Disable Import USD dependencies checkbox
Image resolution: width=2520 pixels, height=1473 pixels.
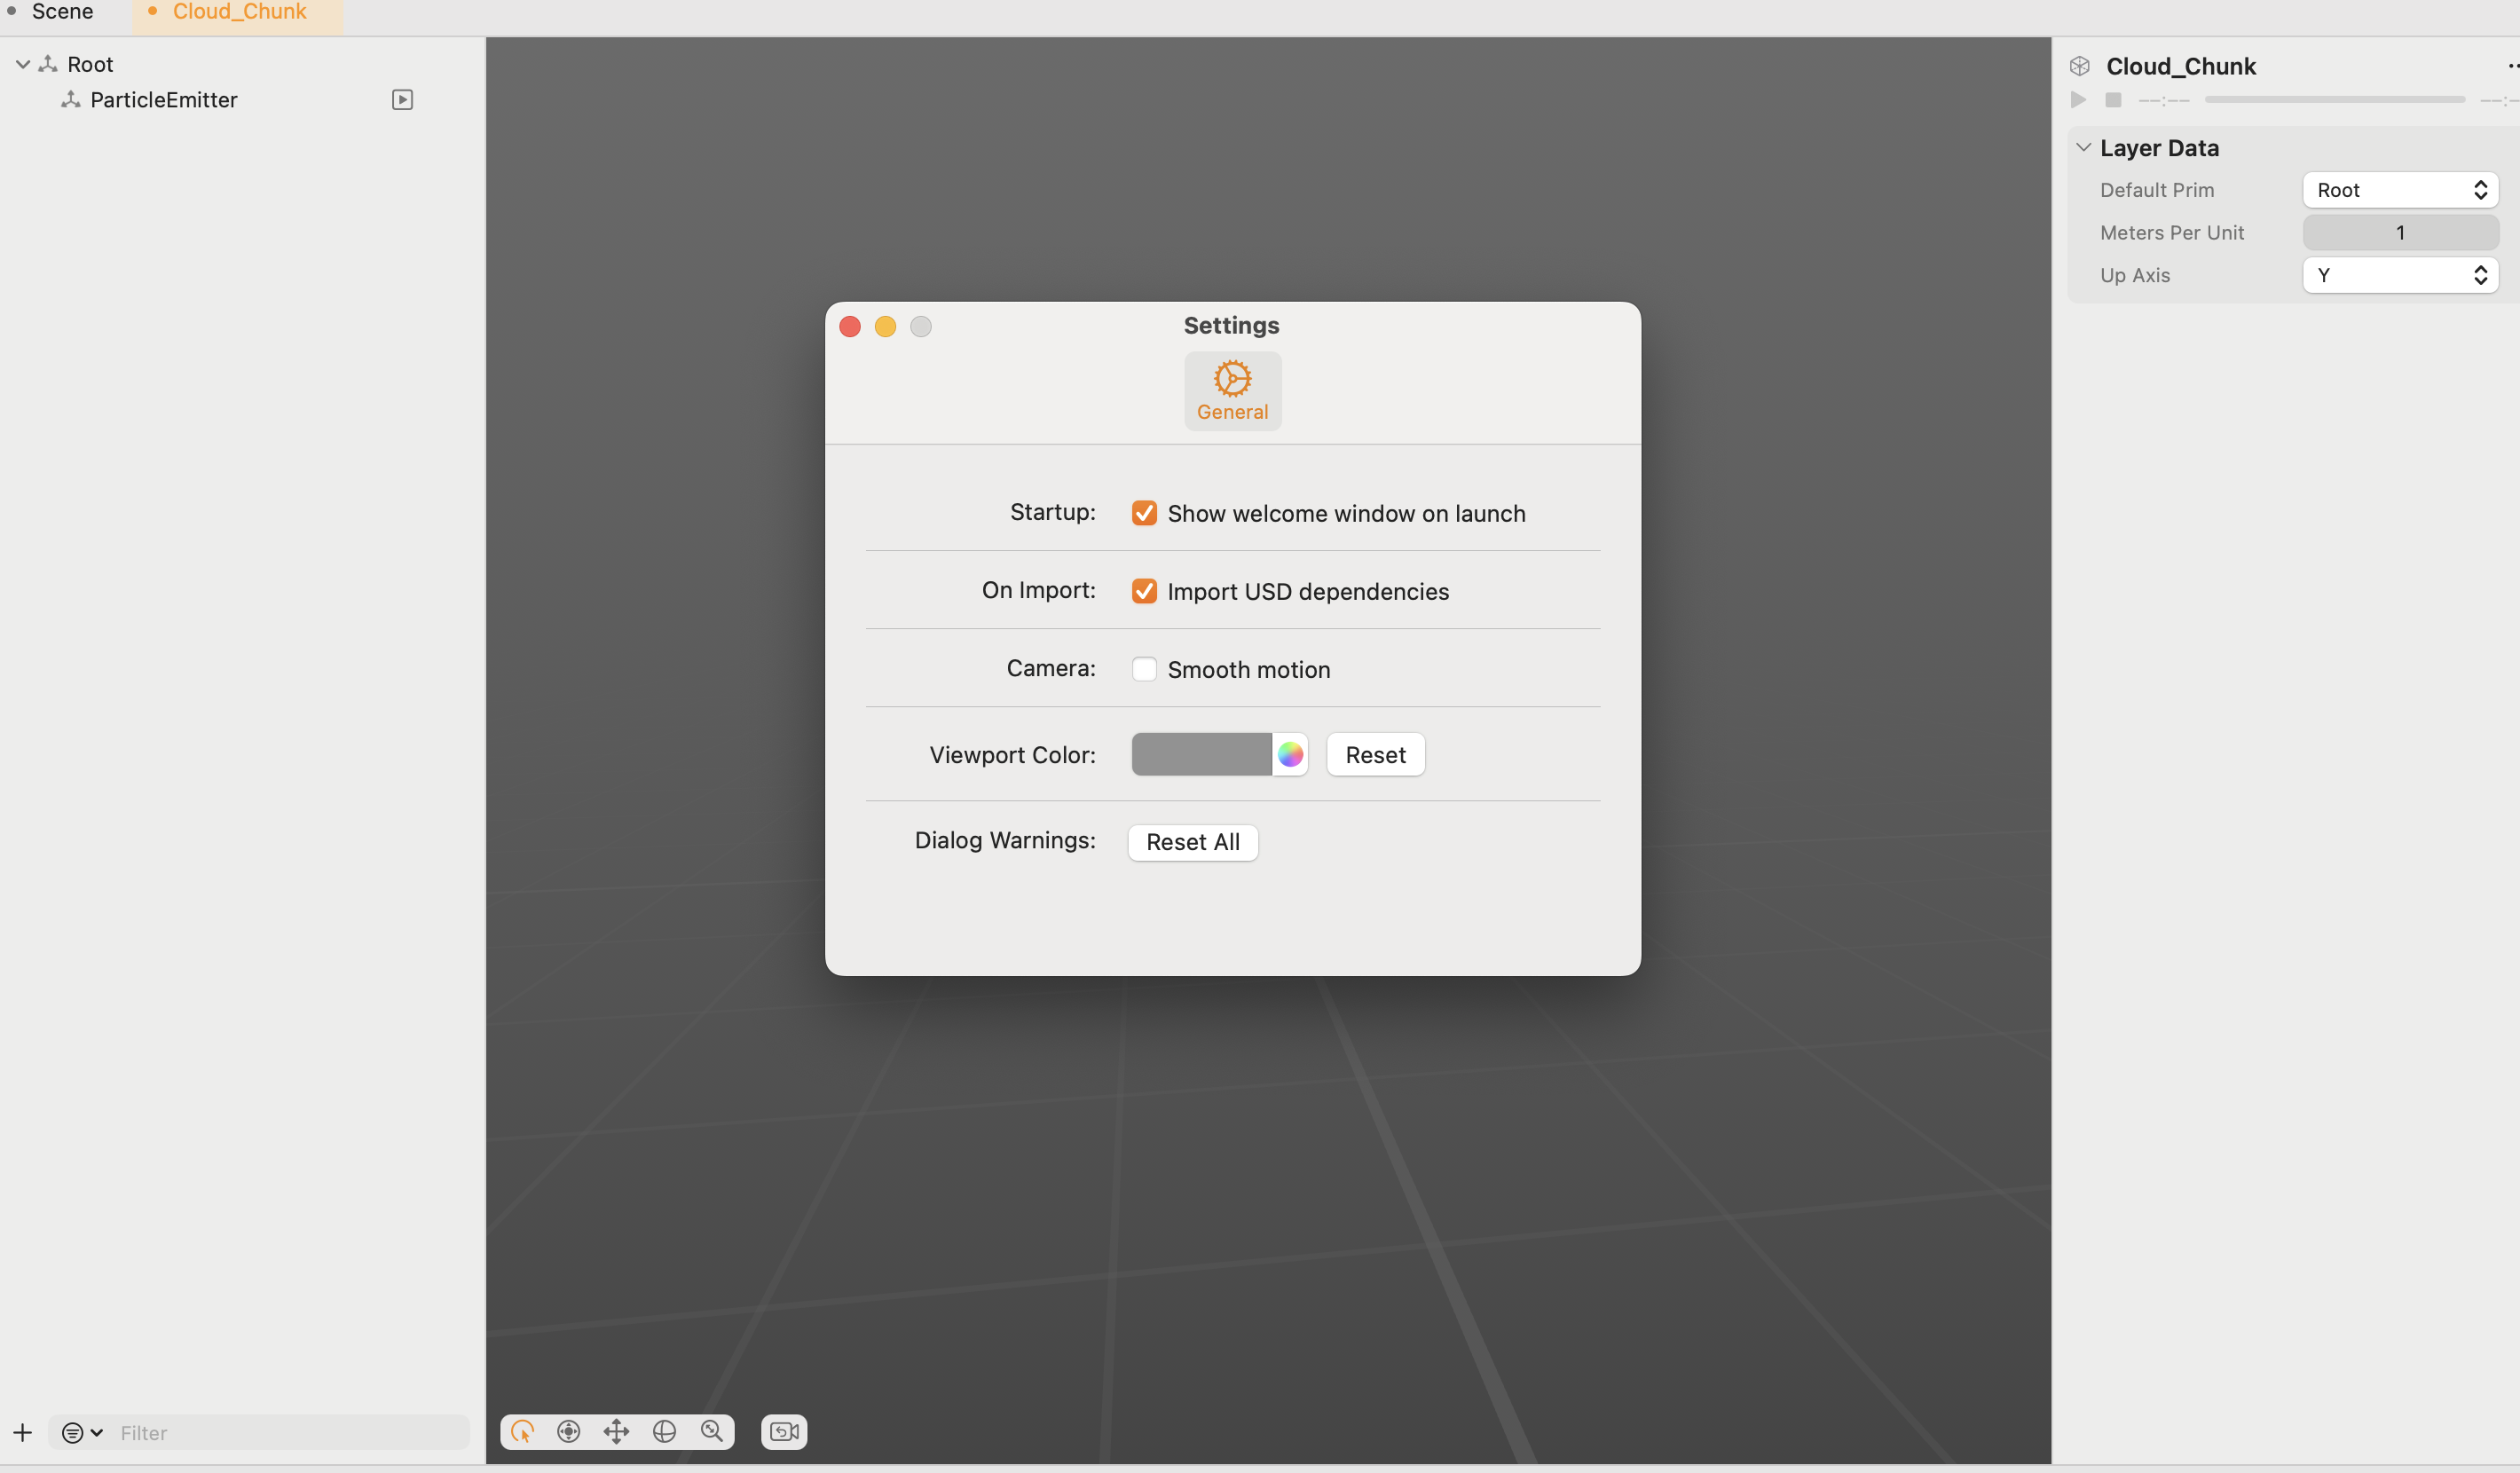1144,591
